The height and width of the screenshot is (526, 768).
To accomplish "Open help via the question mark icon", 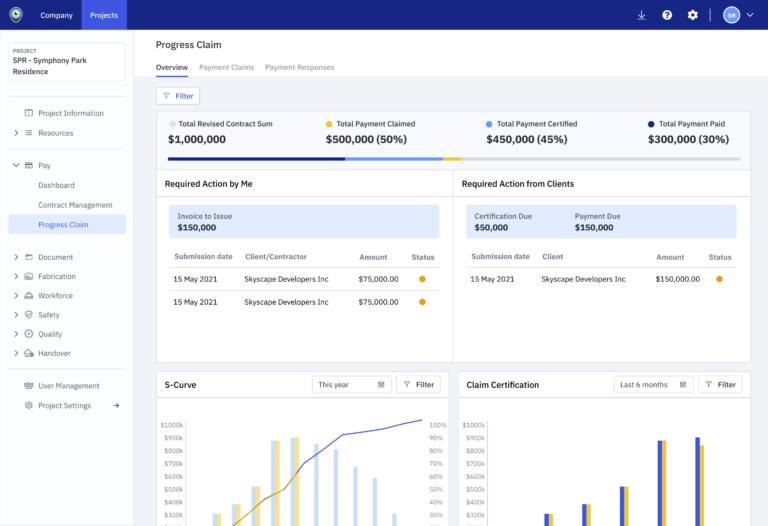I will pyautogui.click(x=667, y=15).
